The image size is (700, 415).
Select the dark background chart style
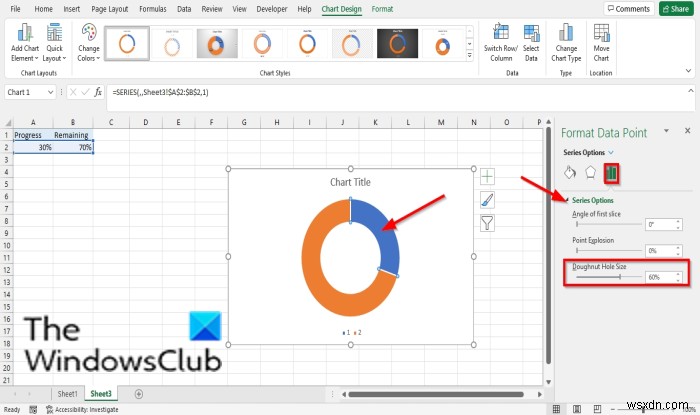pyautogui.click(x=397, y=43)
